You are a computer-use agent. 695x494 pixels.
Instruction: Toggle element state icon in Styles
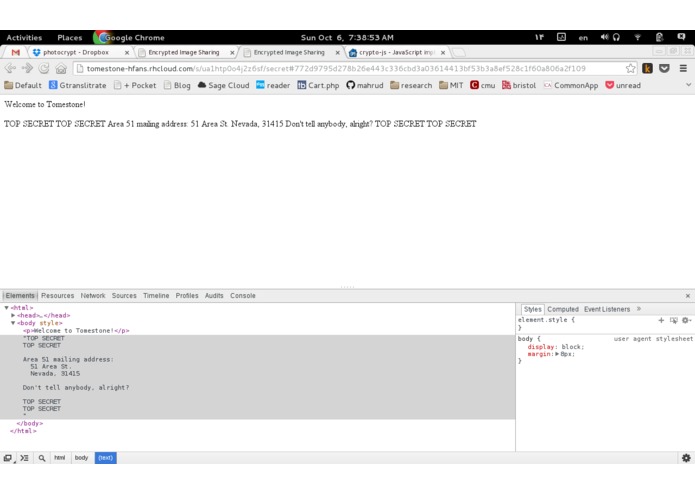click(674, 320)
